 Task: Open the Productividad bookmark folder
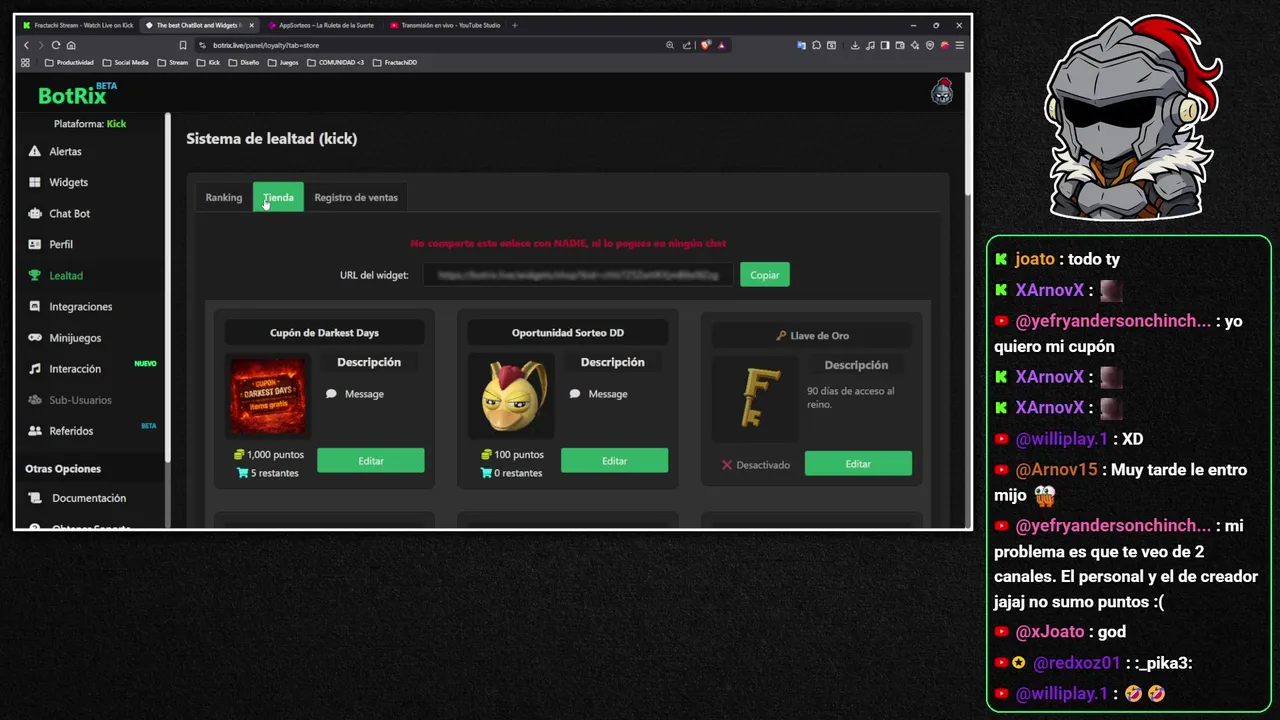point(69,62)
